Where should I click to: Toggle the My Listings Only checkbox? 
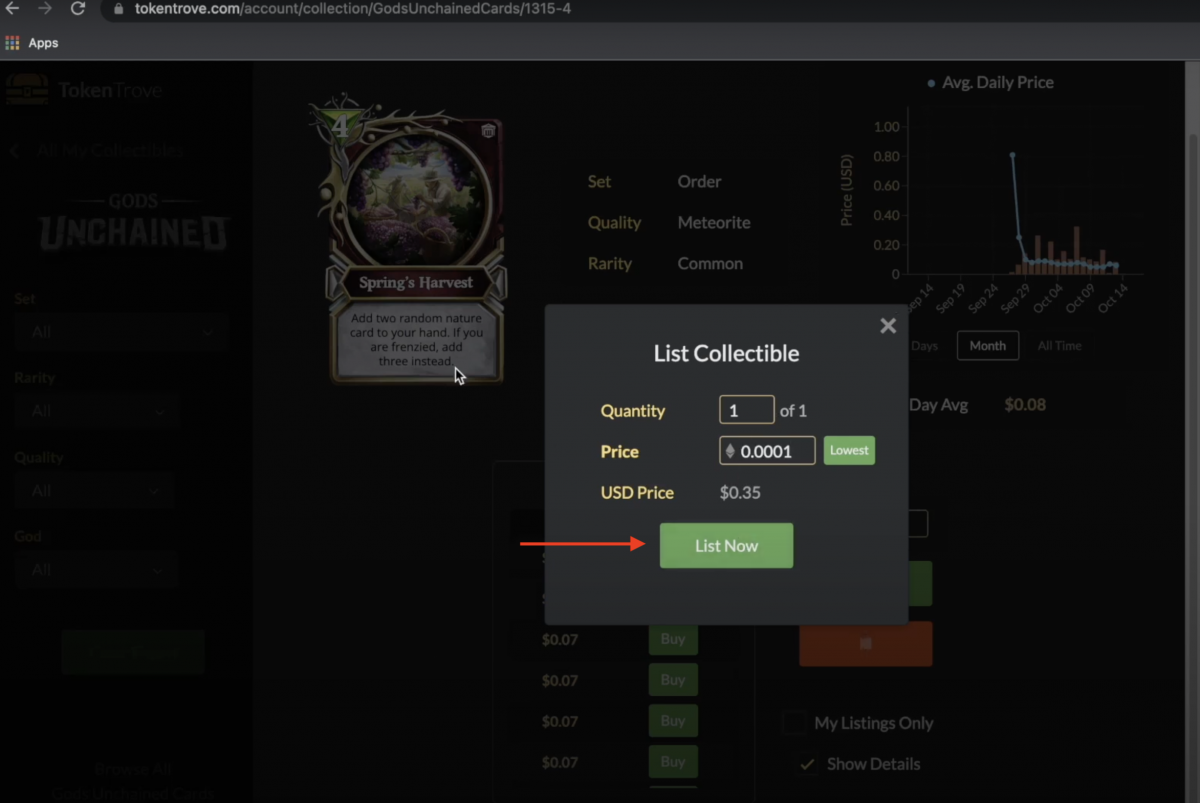coord(795,722)
